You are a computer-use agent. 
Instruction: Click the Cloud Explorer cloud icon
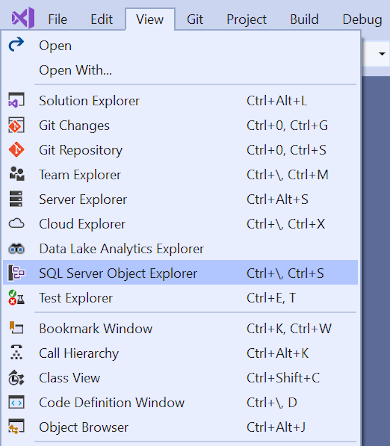pyautogui.click(x=16, y=224)
